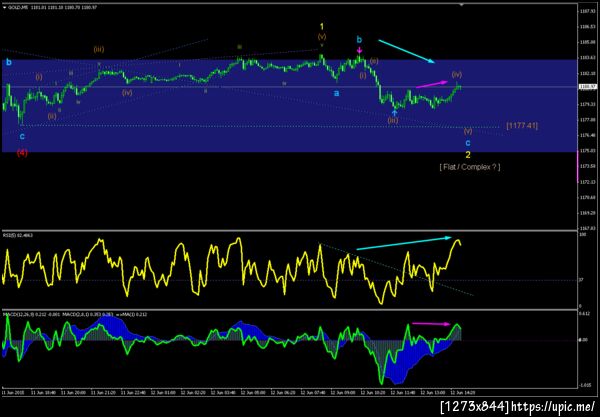Click the blue wave a label
The width and height of the screenshot is (600, 417).
coord(336,93)
